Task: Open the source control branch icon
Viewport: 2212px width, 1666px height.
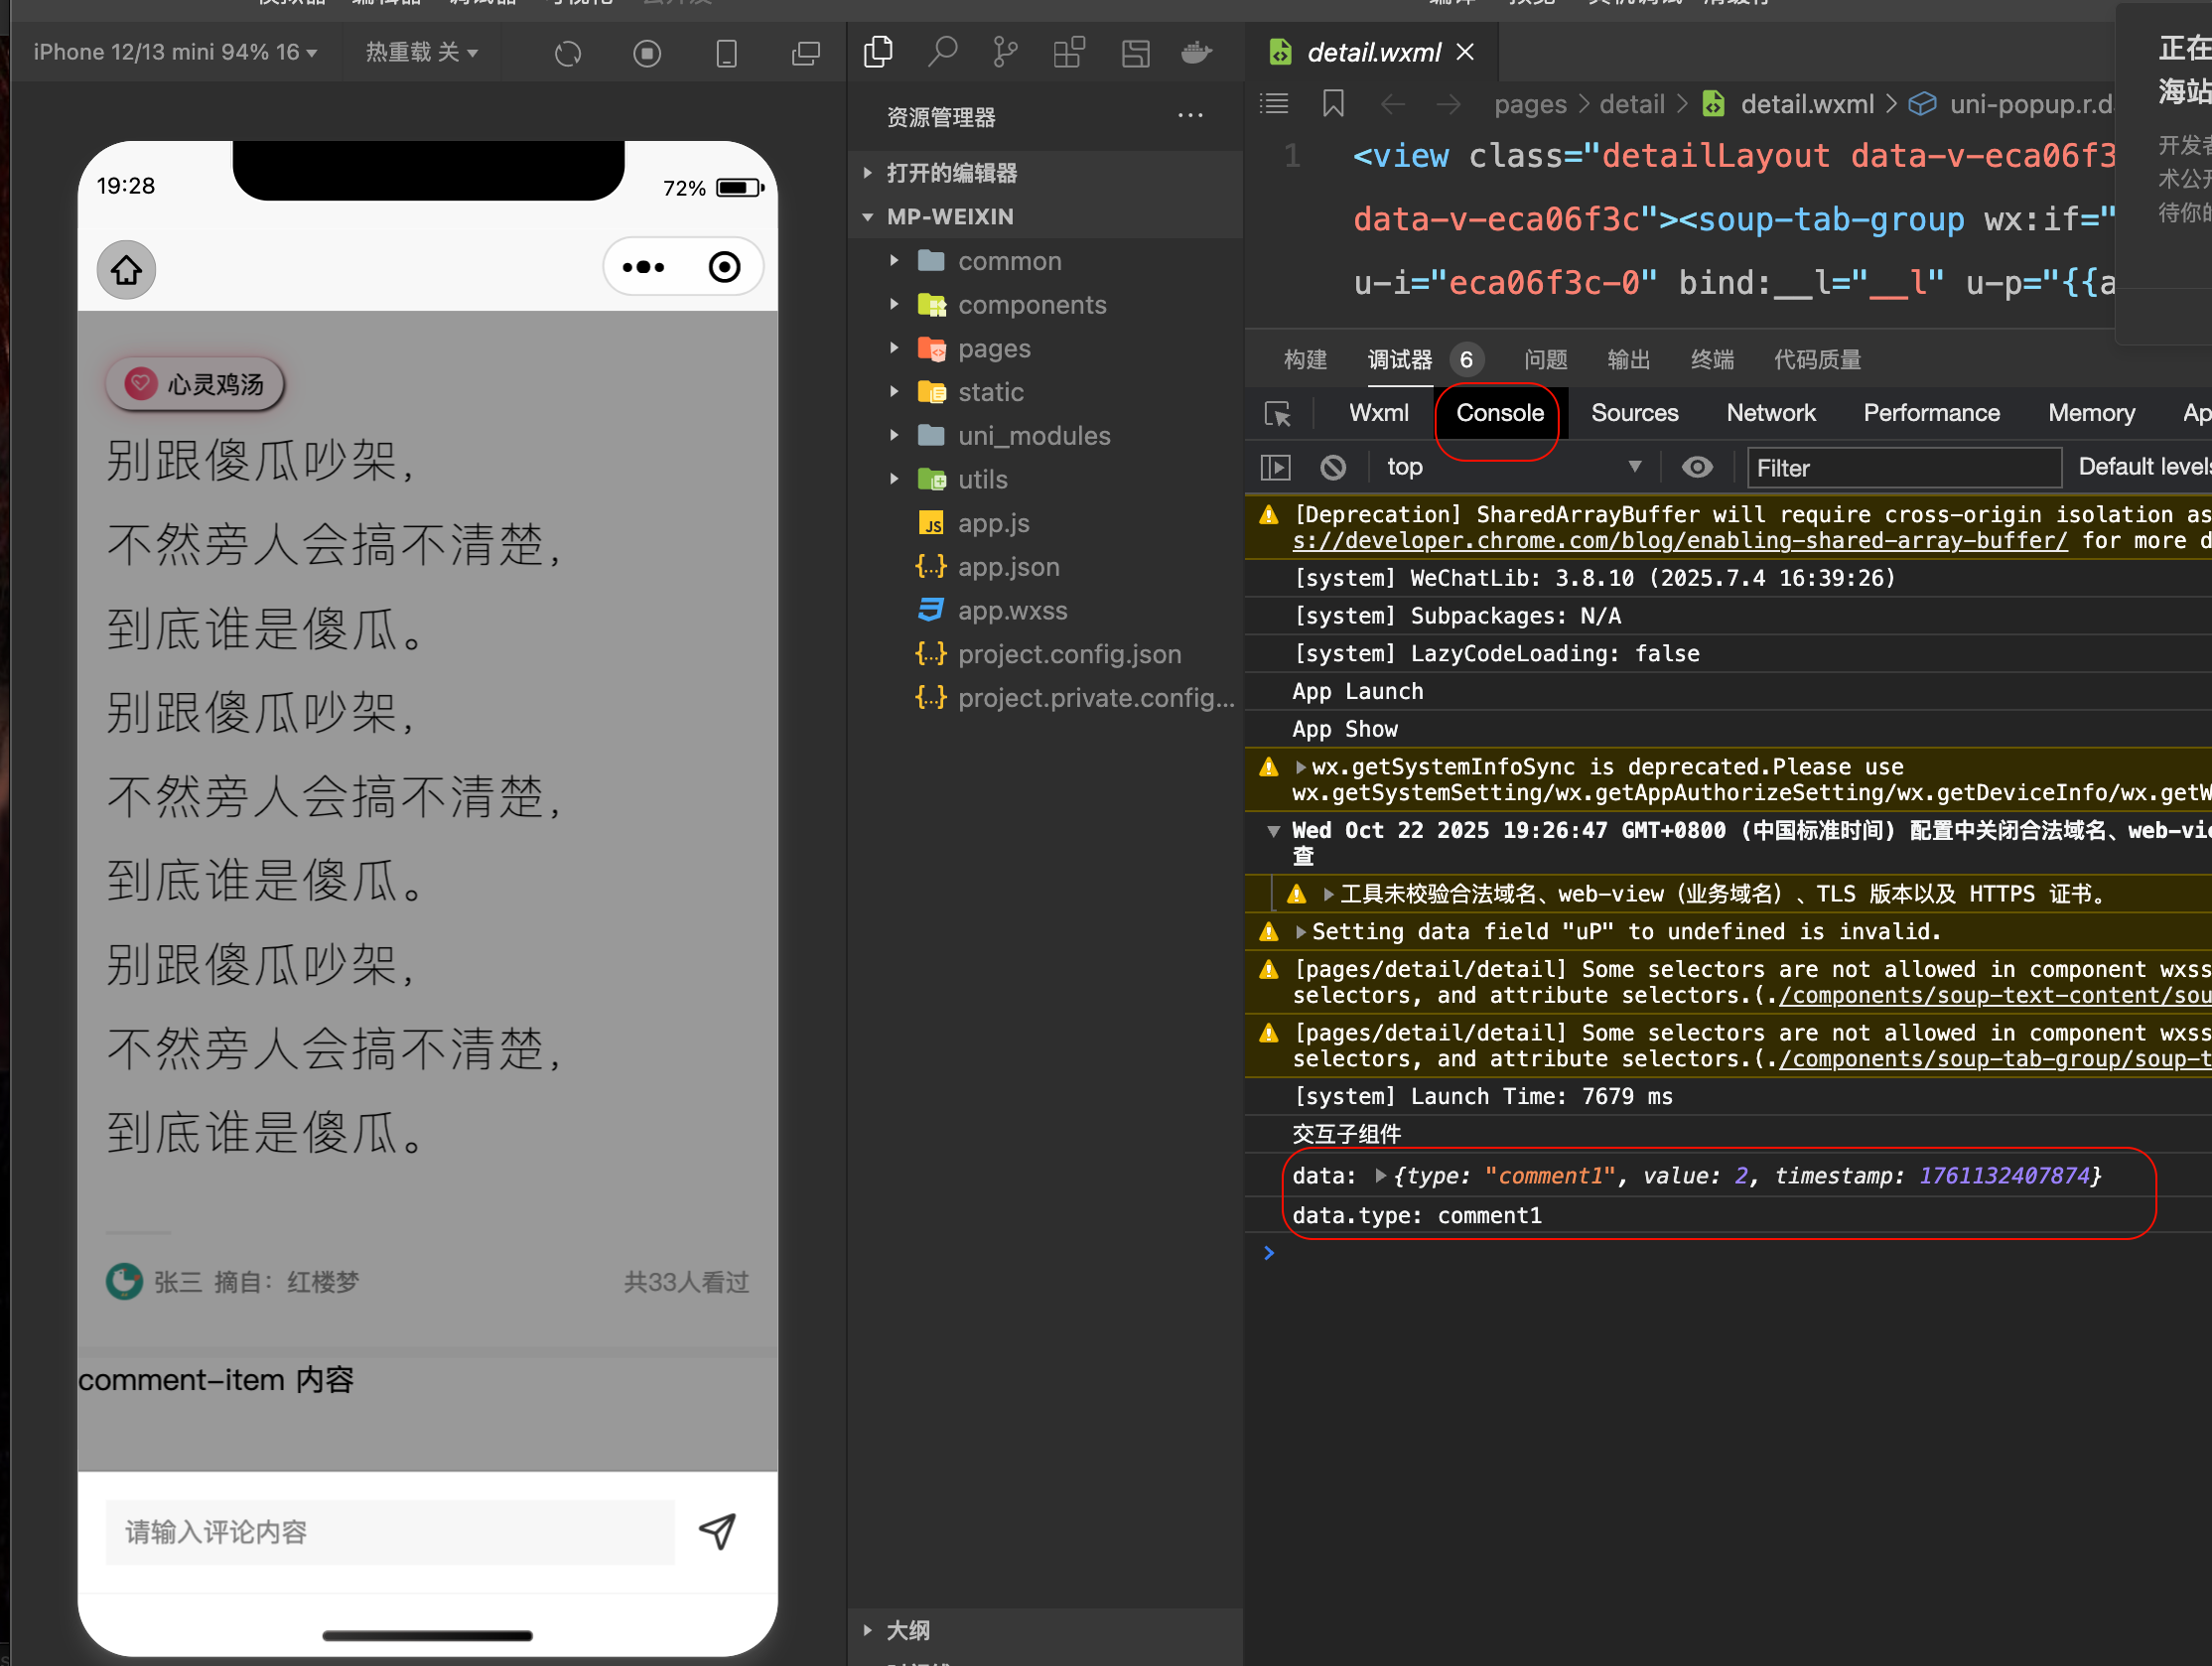Action: (x=1005, y=52)
